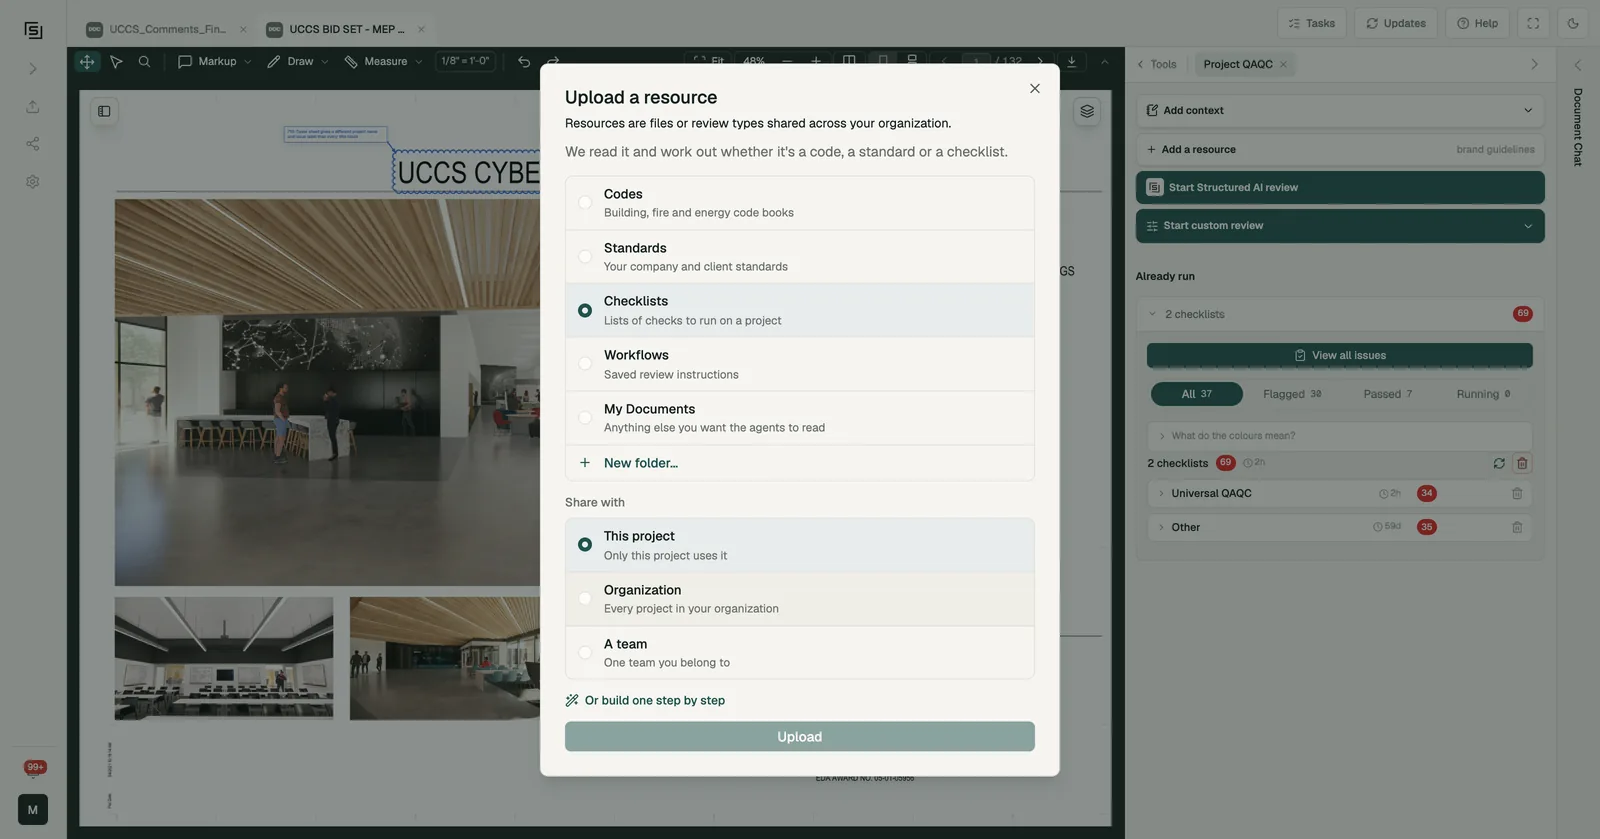Delete the Other checklist row

[x=1517, y=527]
